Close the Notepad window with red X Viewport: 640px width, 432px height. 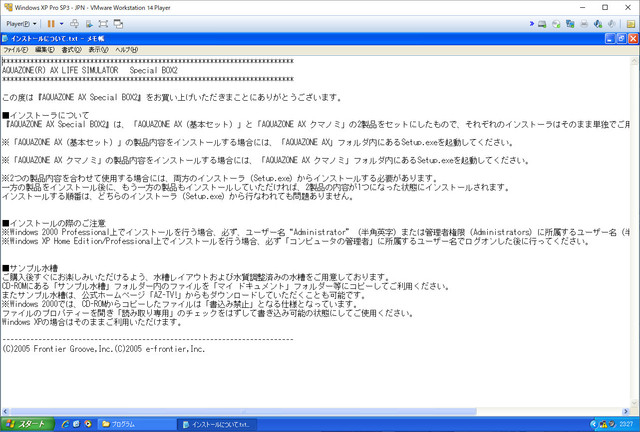coord(633,39)
